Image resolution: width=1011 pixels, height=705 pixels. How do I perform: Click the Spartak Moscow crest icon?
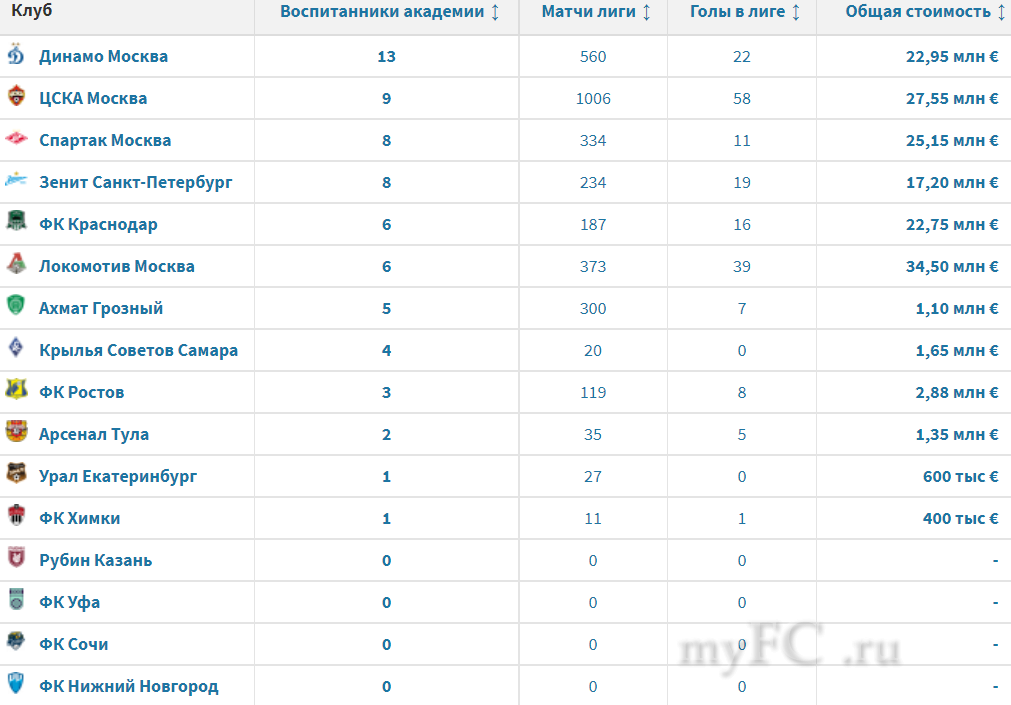[x=16, y=140]
